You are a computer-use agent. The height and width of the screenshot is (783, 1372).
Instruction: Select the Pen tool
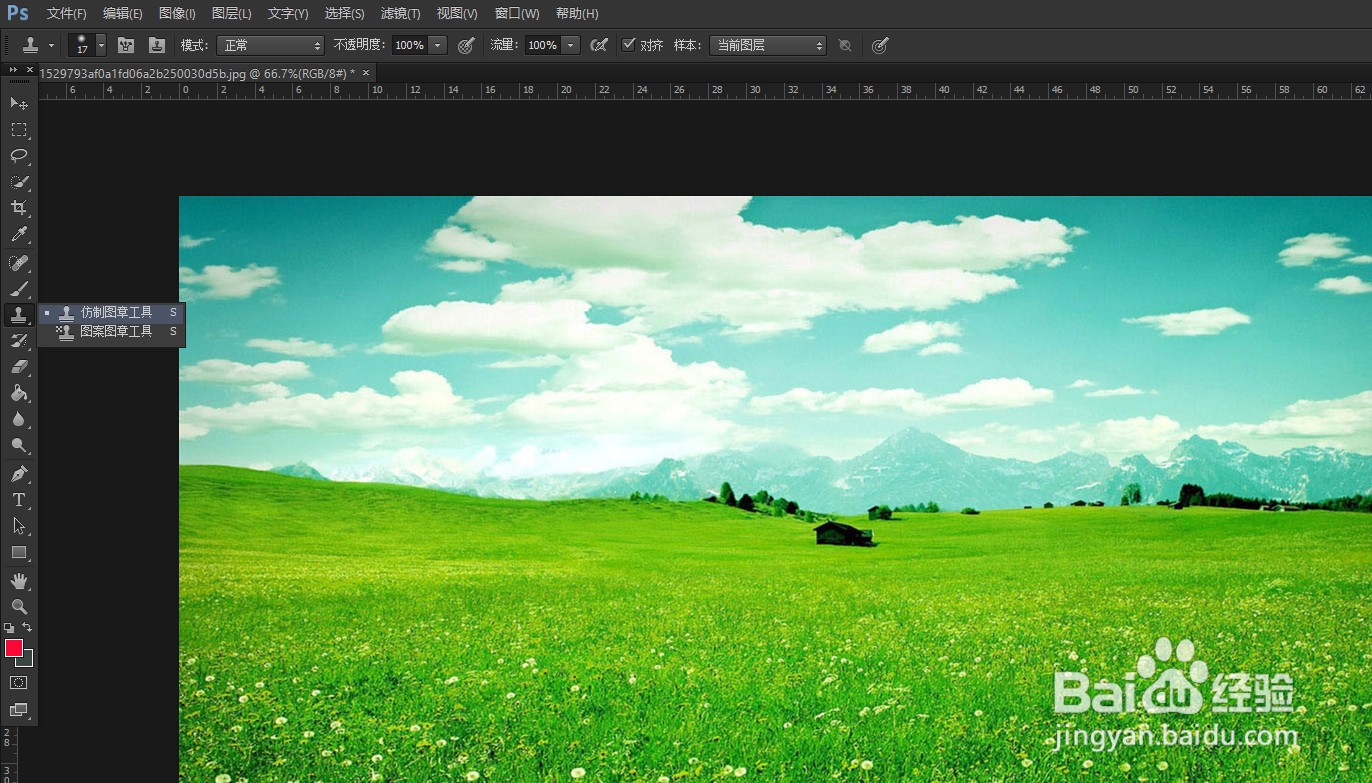coord(18,473)
